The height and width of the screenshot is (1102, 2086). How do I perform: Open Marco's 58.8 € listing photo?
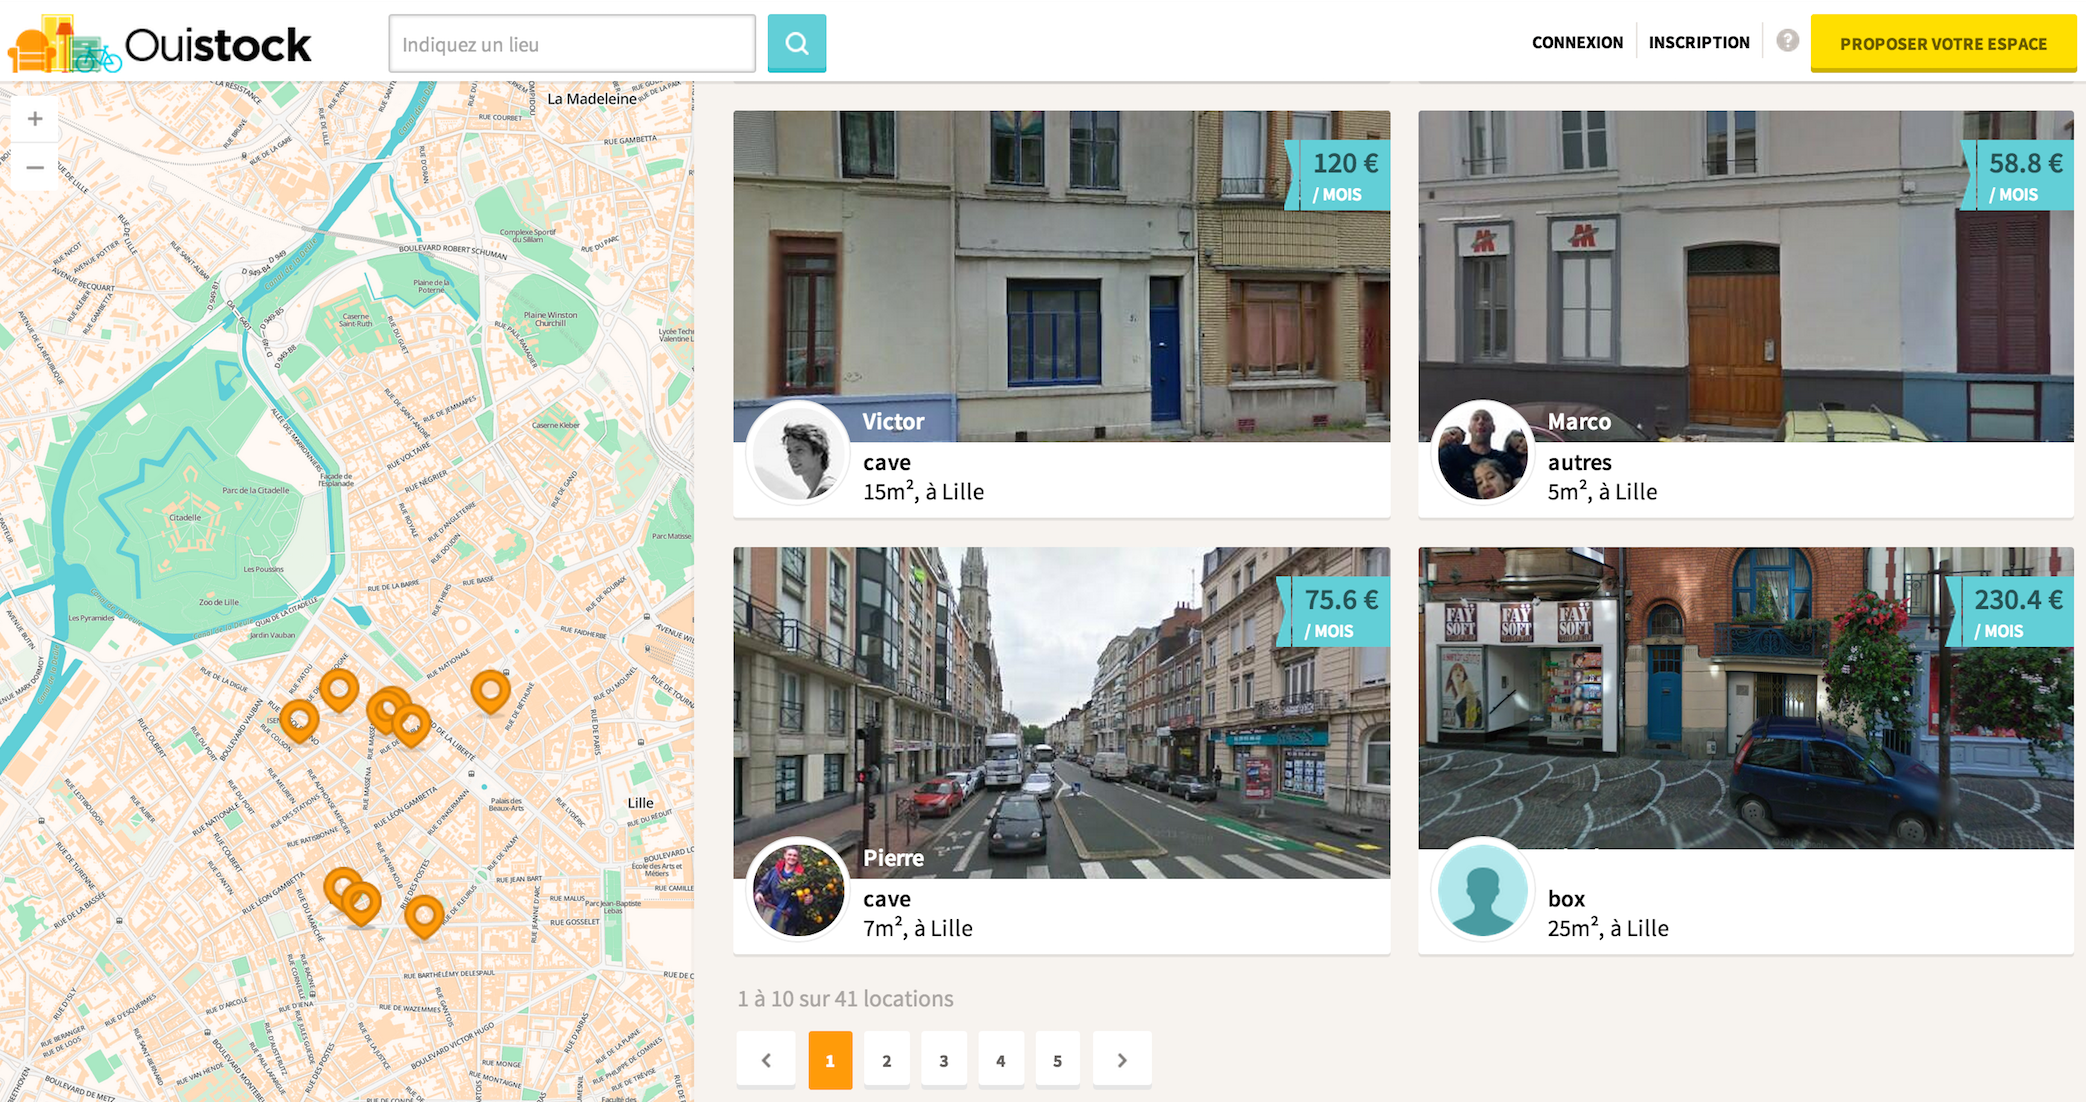[x=1745, y=275]
